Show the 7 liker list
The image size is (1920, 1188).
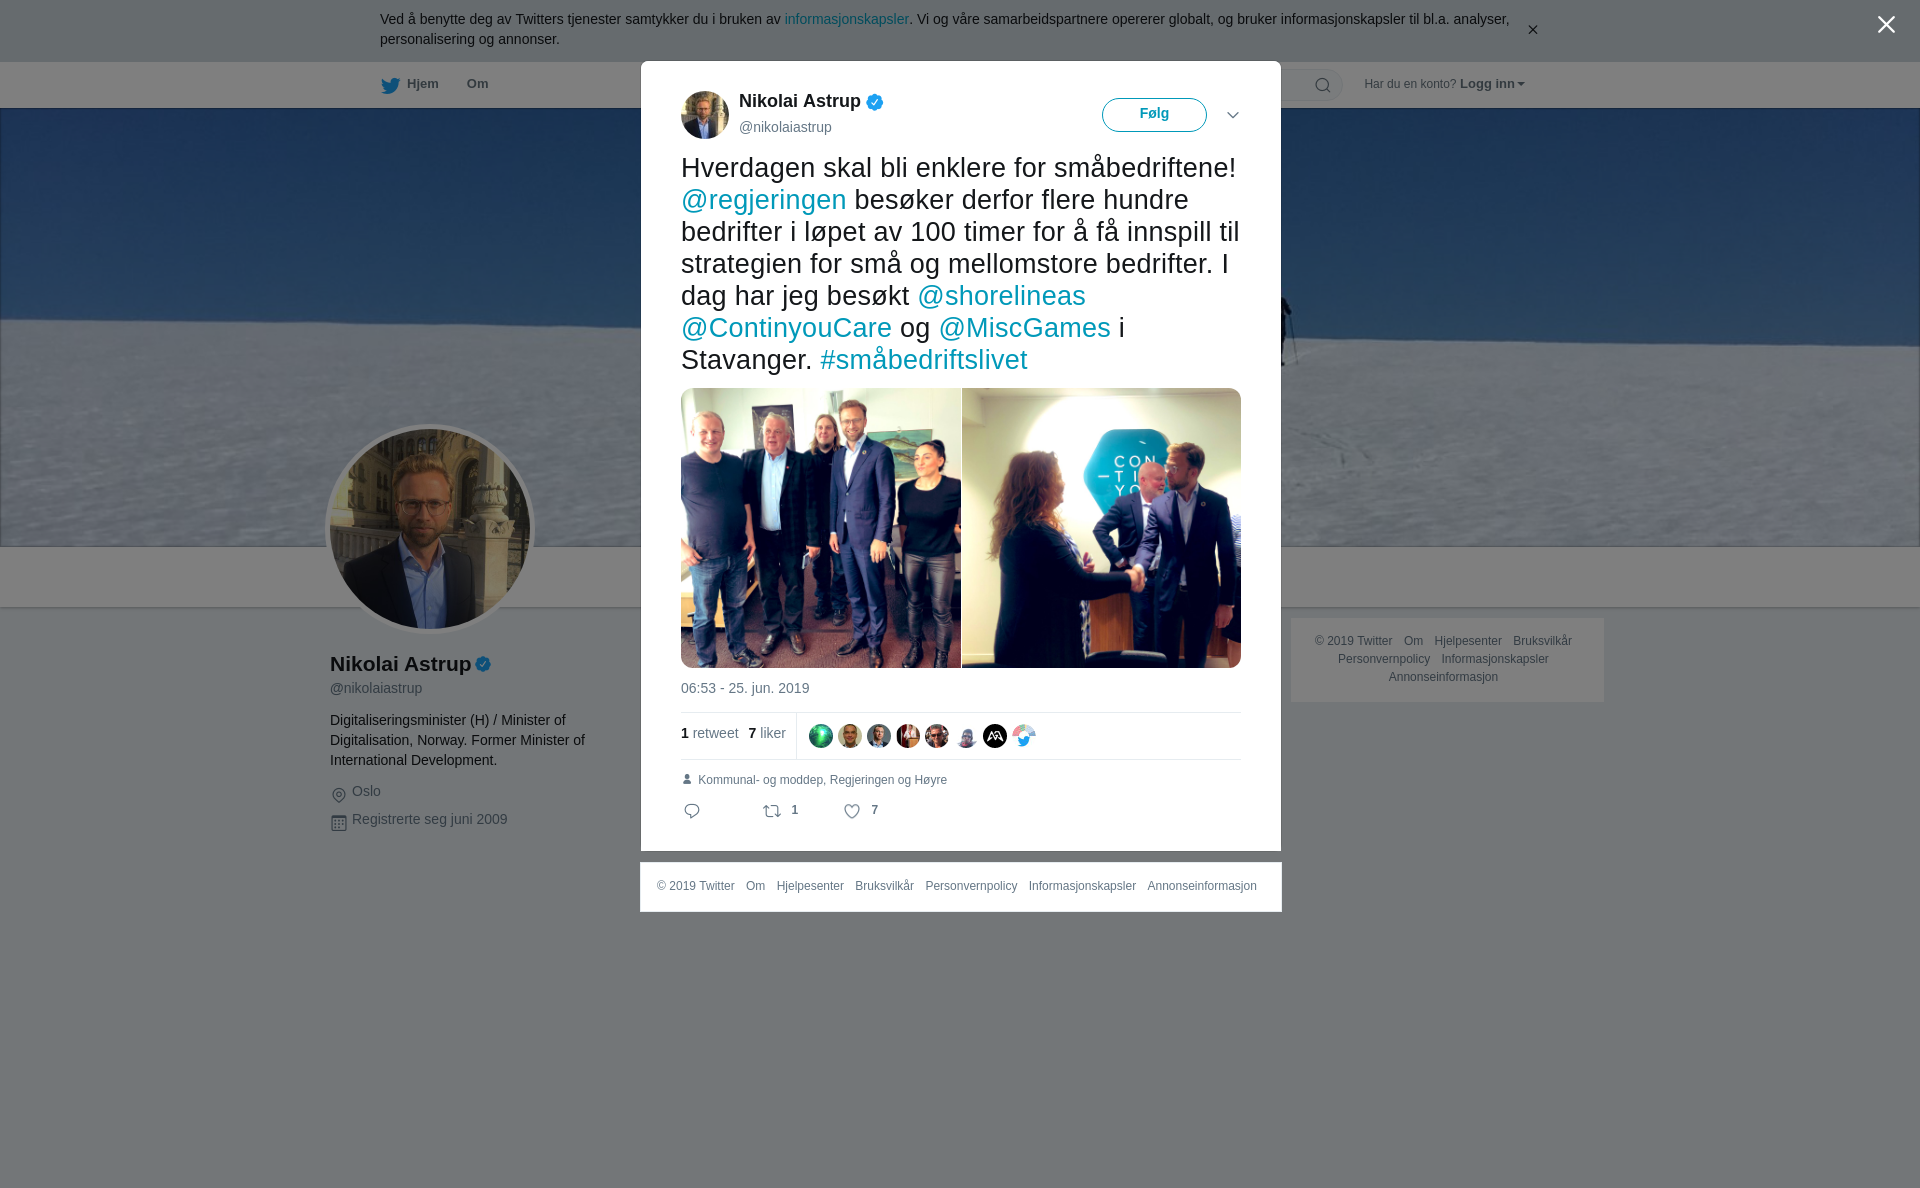[x=767, y=734]
